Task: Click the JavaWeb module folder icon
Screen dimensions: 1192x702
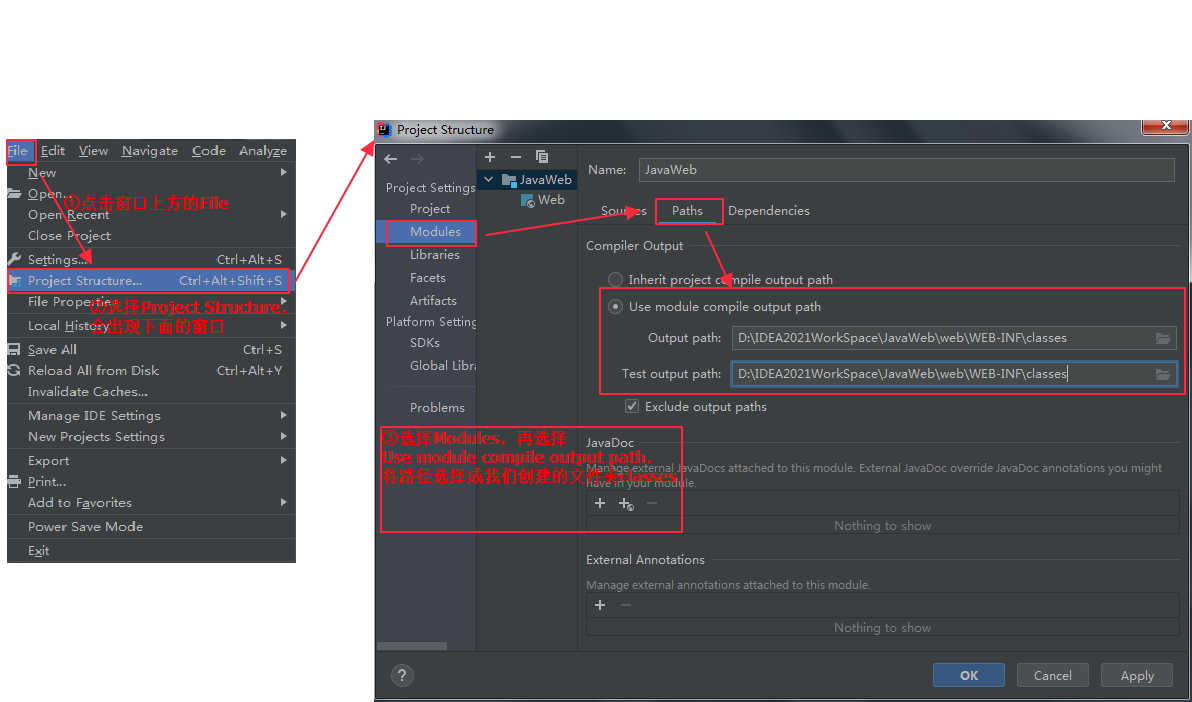Action: click(x=509, y=179)
